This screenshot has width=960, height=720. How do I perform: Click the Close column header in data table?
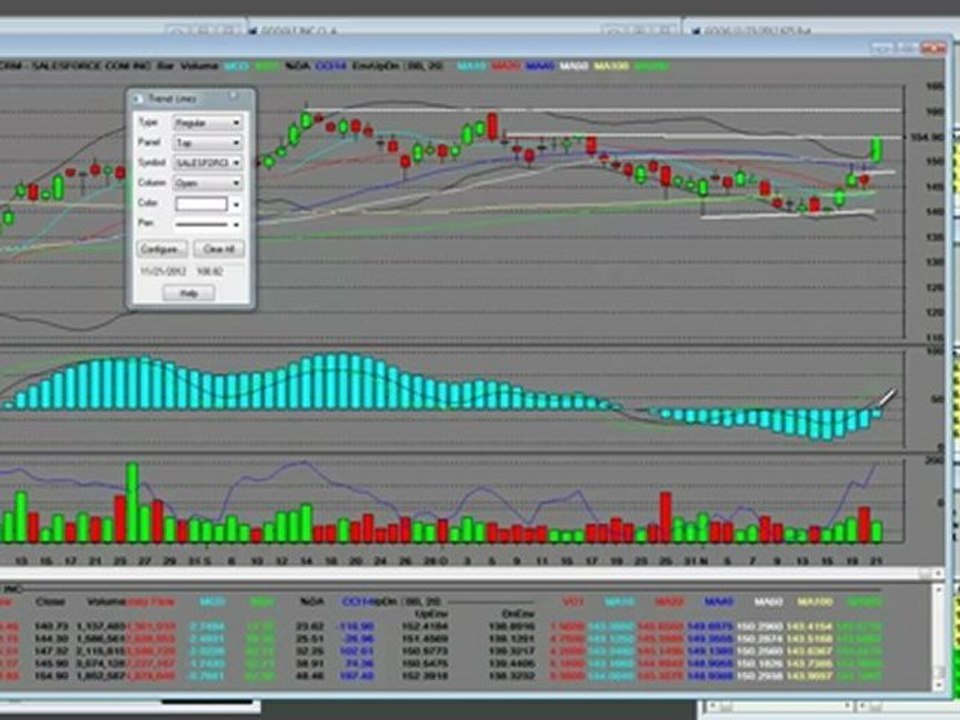click(50, 602)
